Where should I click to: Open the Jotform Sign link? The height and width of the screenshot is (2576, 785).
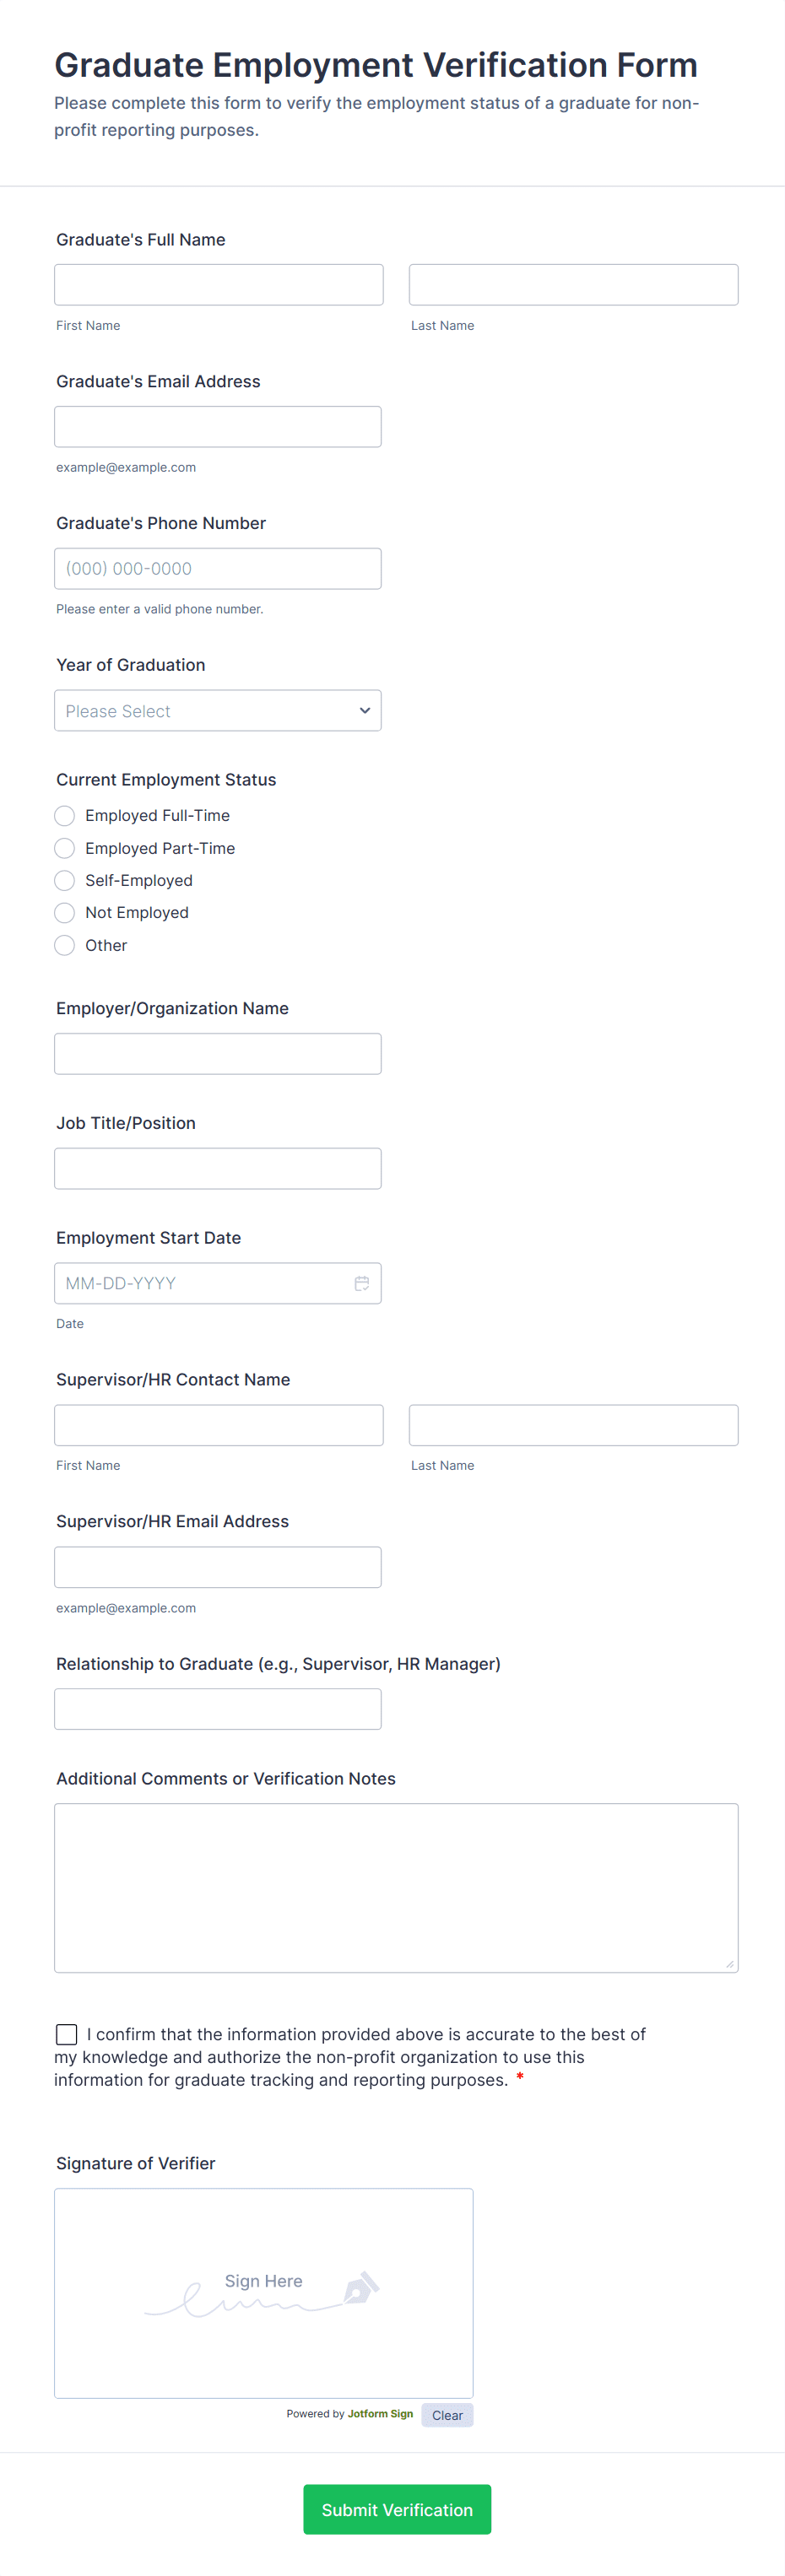(380, 2414)
